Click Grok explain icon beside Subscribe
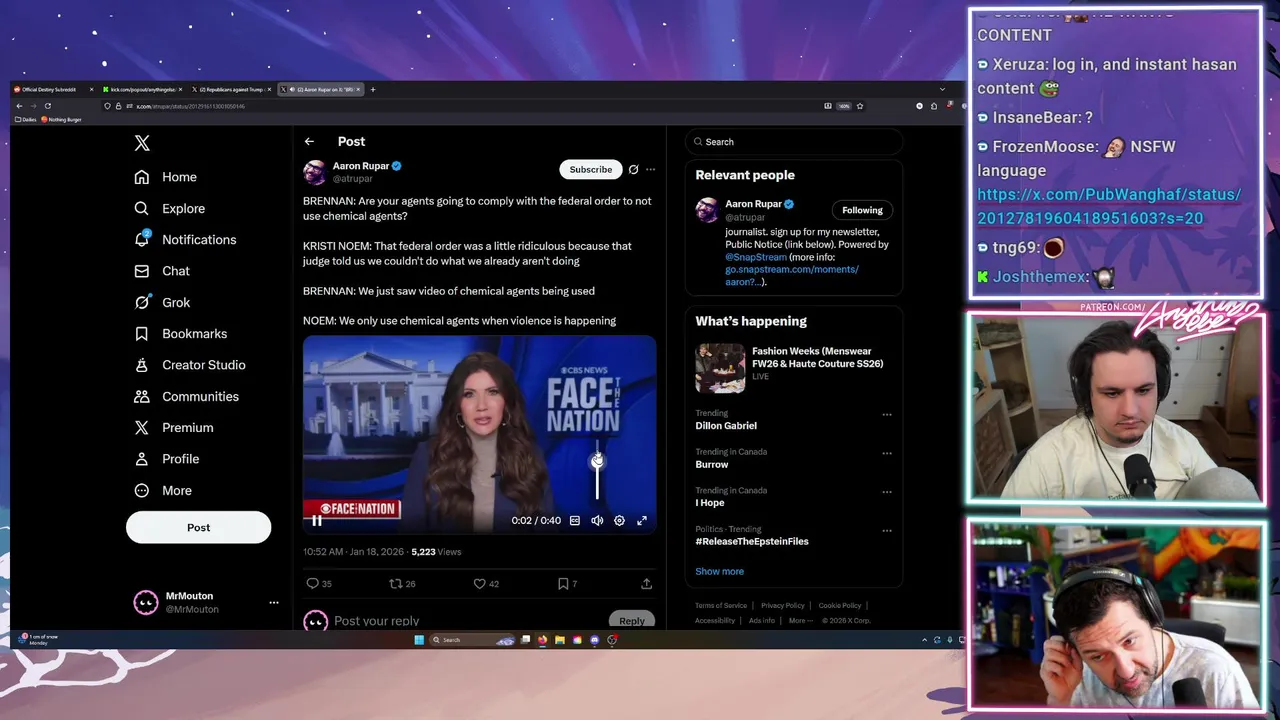Viewport: 1280px width, 720px height. [x=633, y=169]
